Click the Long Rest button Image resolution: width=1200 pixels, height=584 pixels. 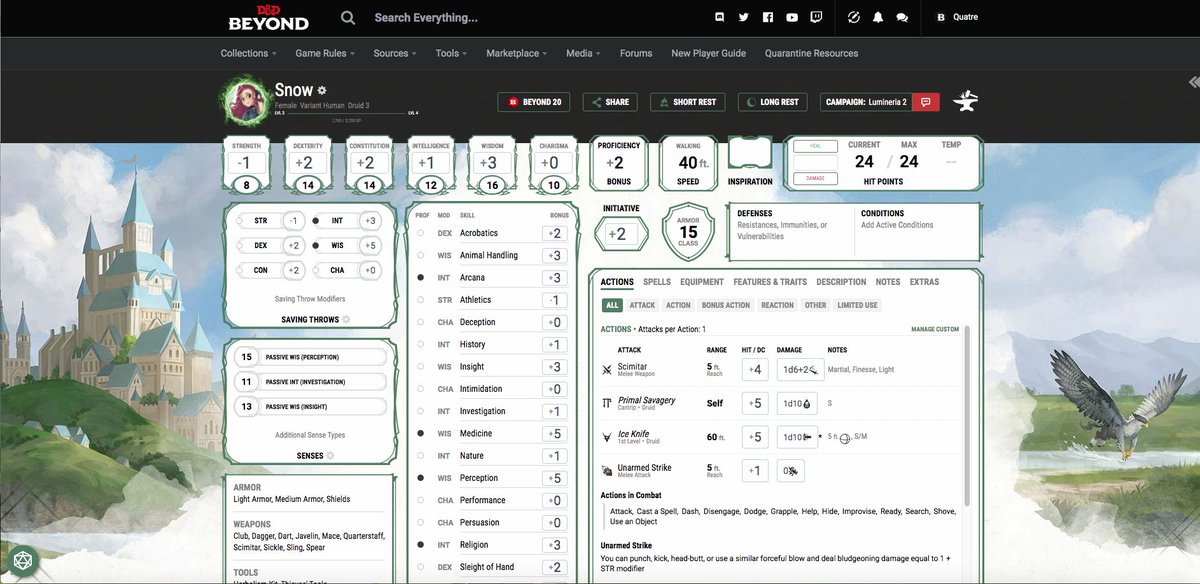(x=773, y=102)
